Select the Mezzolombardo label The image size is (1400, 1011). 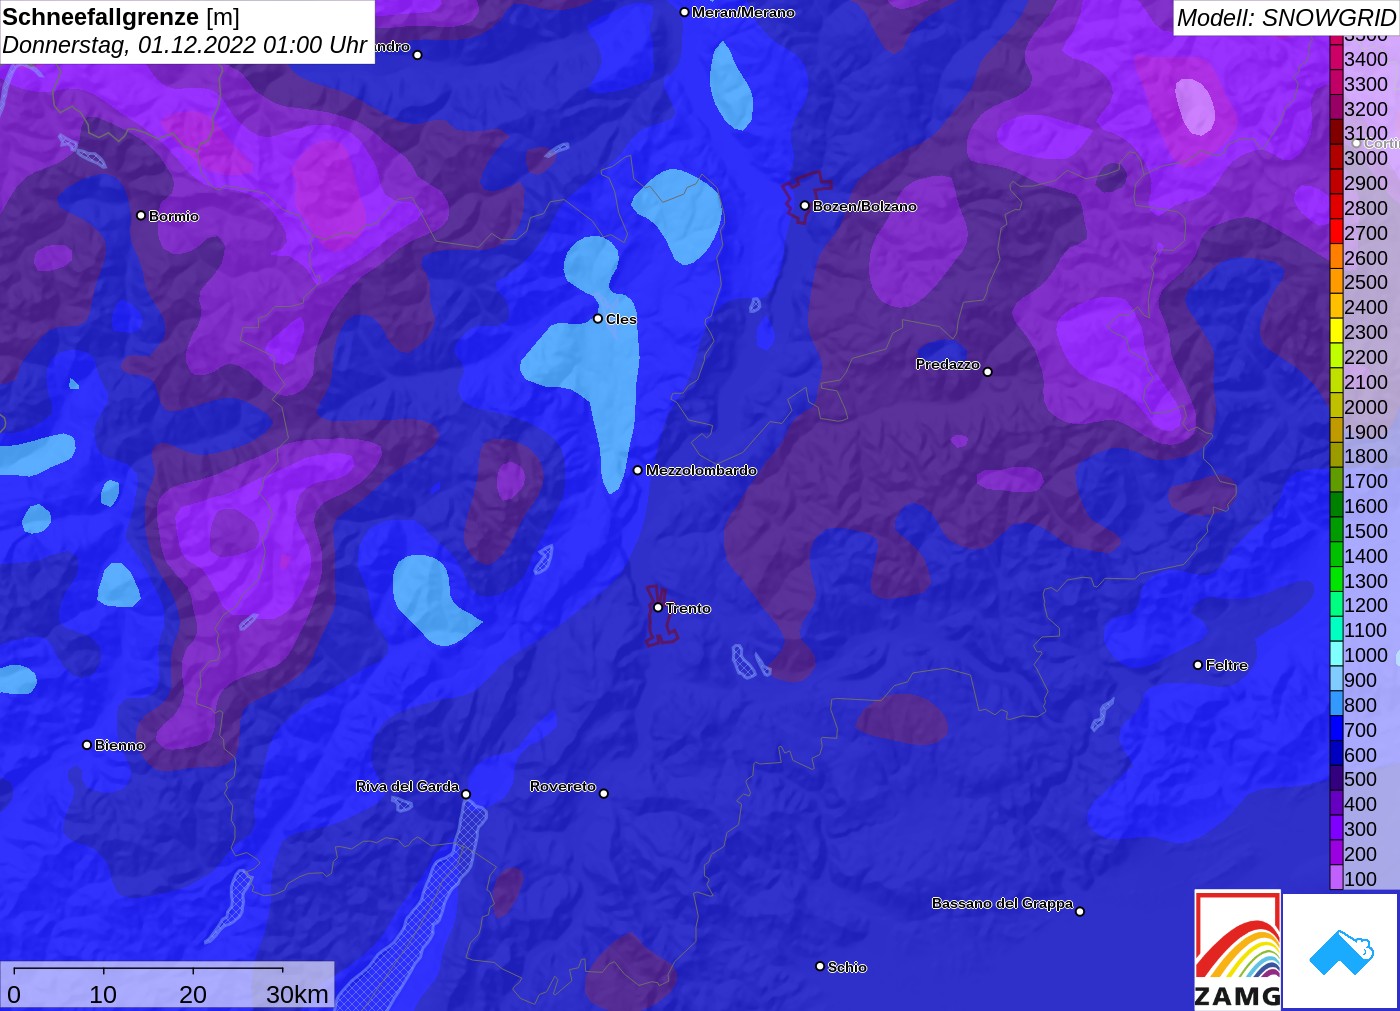point(701,470)
